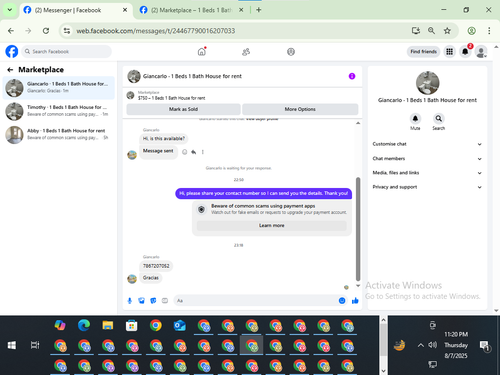Click the Search Facebook field
500x375 pixels.
(67, 52)
